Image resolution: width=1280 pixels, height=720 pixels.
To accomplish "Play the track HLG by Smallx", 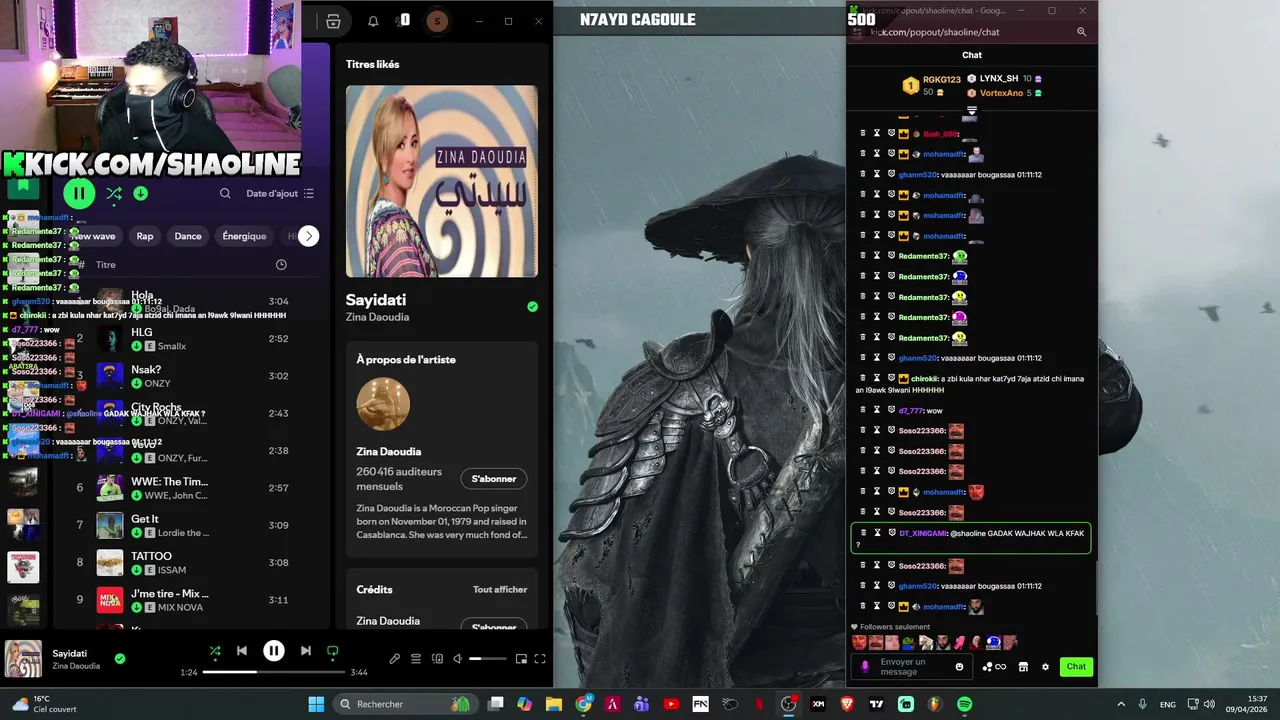I will click(x=185, y=339).
